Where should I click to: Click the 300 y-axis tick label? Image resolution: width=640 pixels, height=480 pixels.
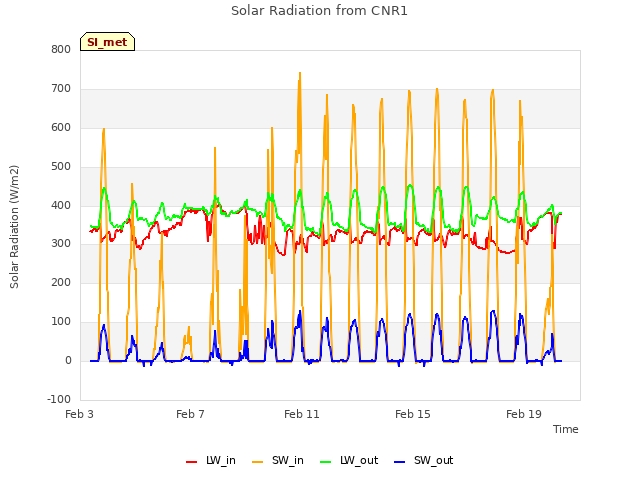click(61, 244)
